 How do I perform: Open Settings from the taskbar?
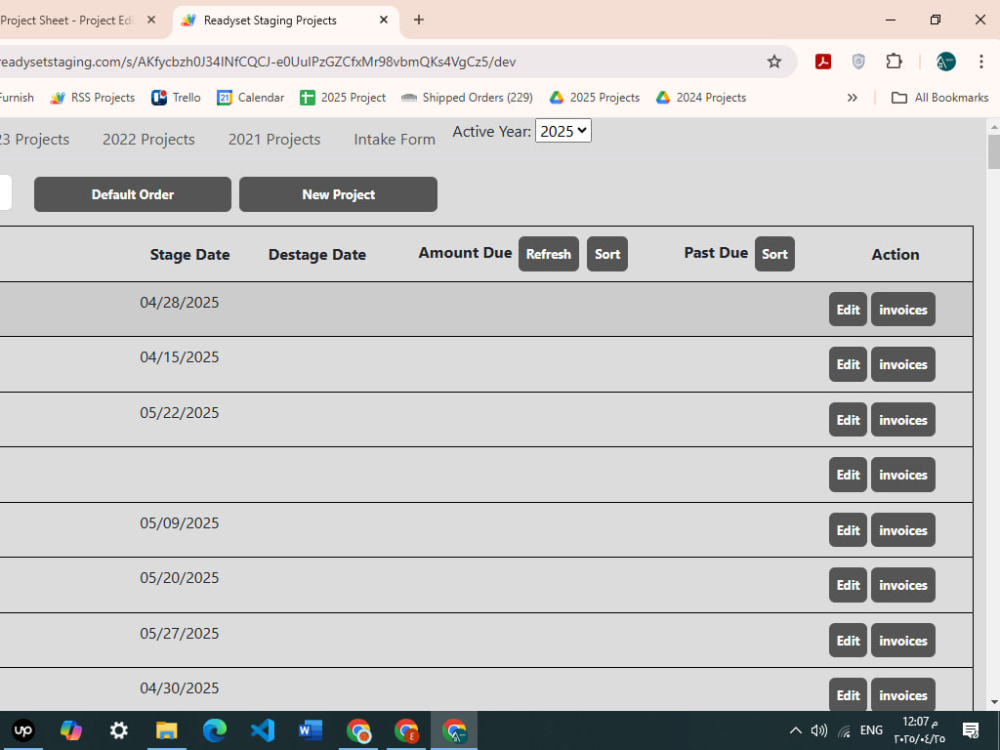click(119, 731)
